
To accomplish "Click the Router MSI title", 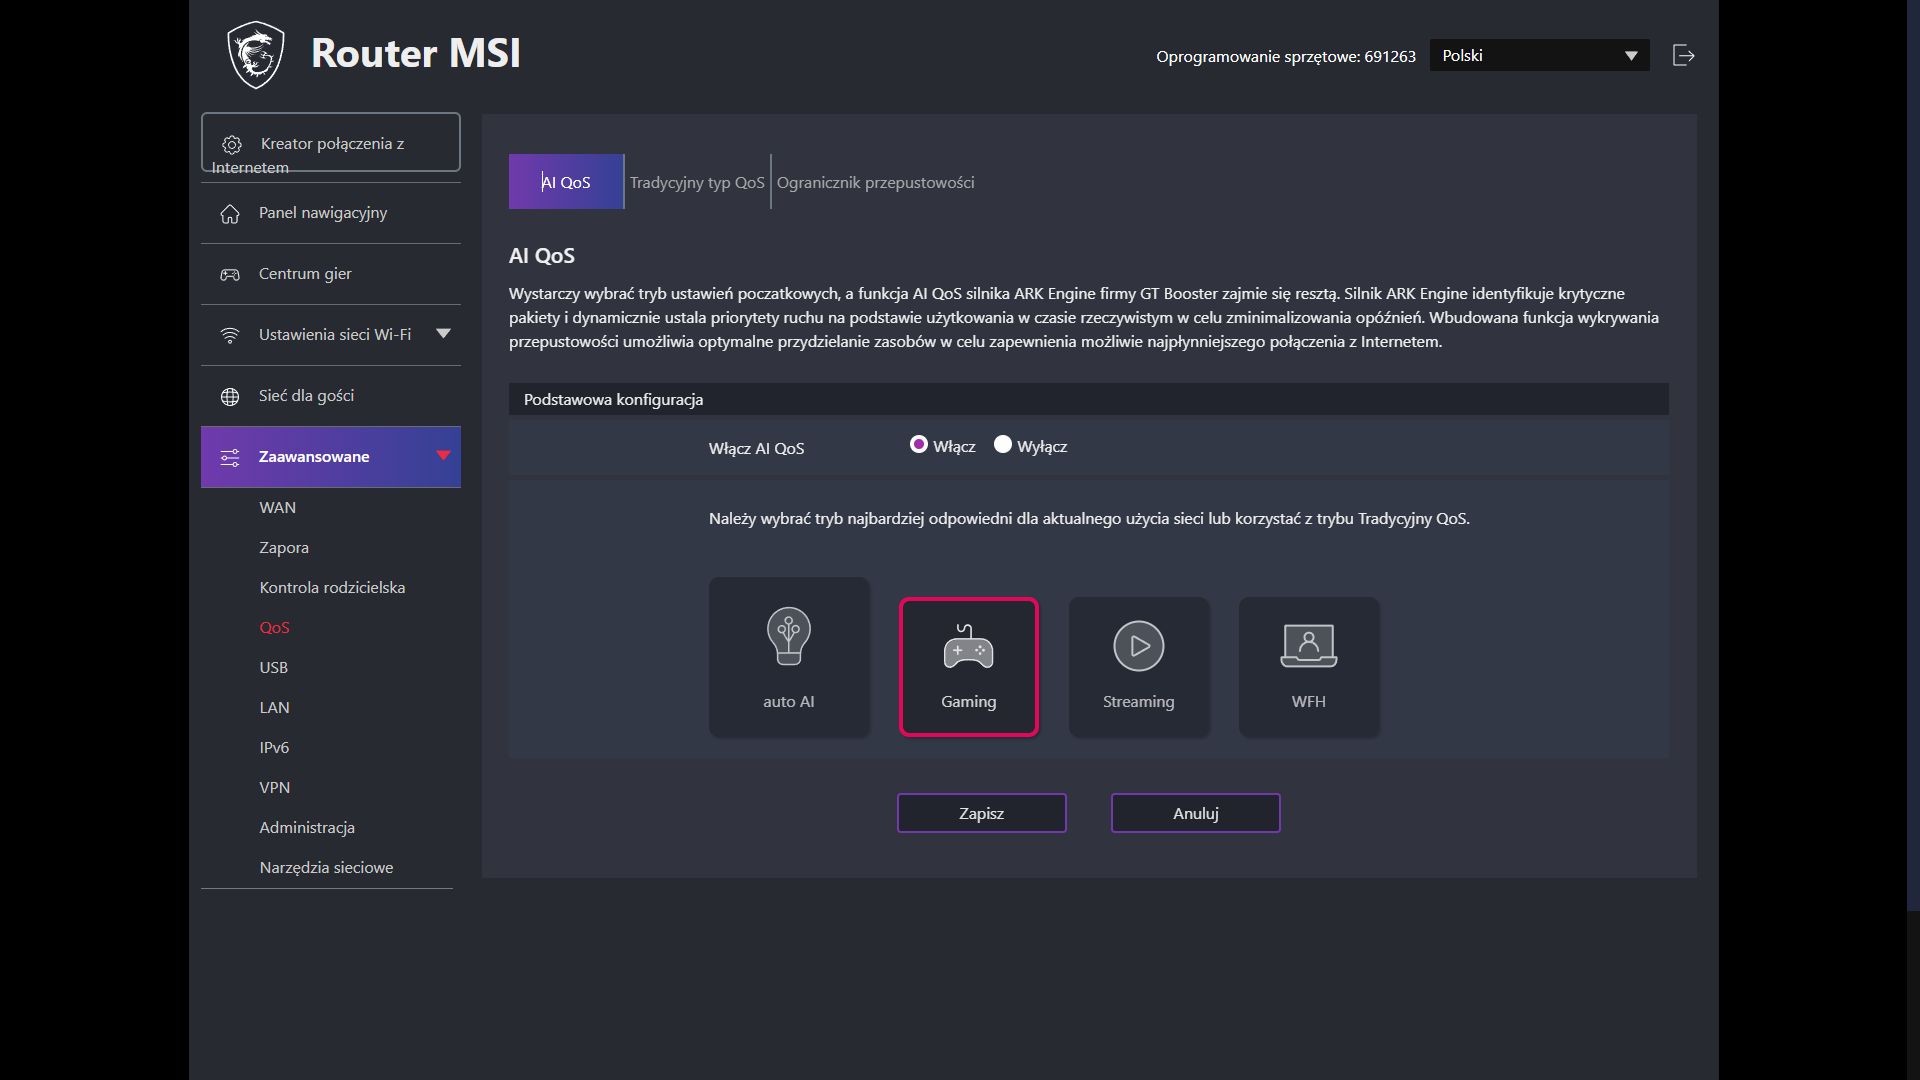I will coord(416,53).
